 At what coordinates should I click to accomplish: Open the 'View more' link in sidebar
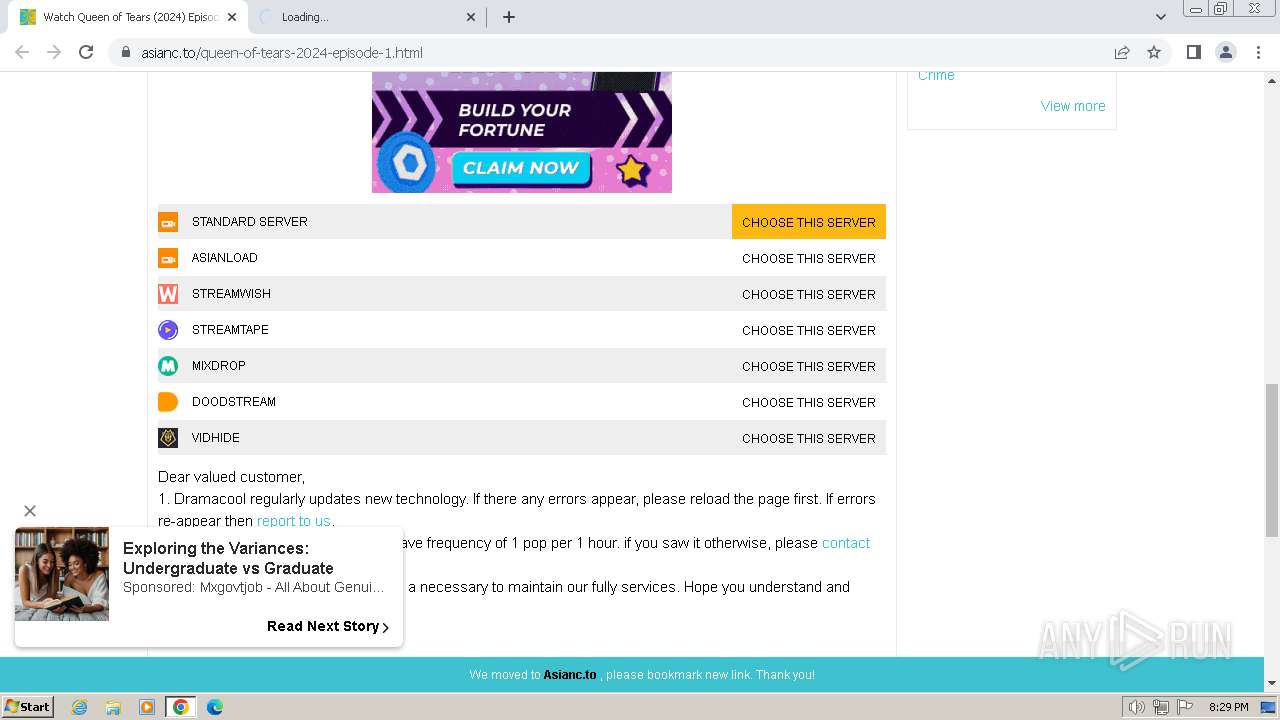point(1073,106)
